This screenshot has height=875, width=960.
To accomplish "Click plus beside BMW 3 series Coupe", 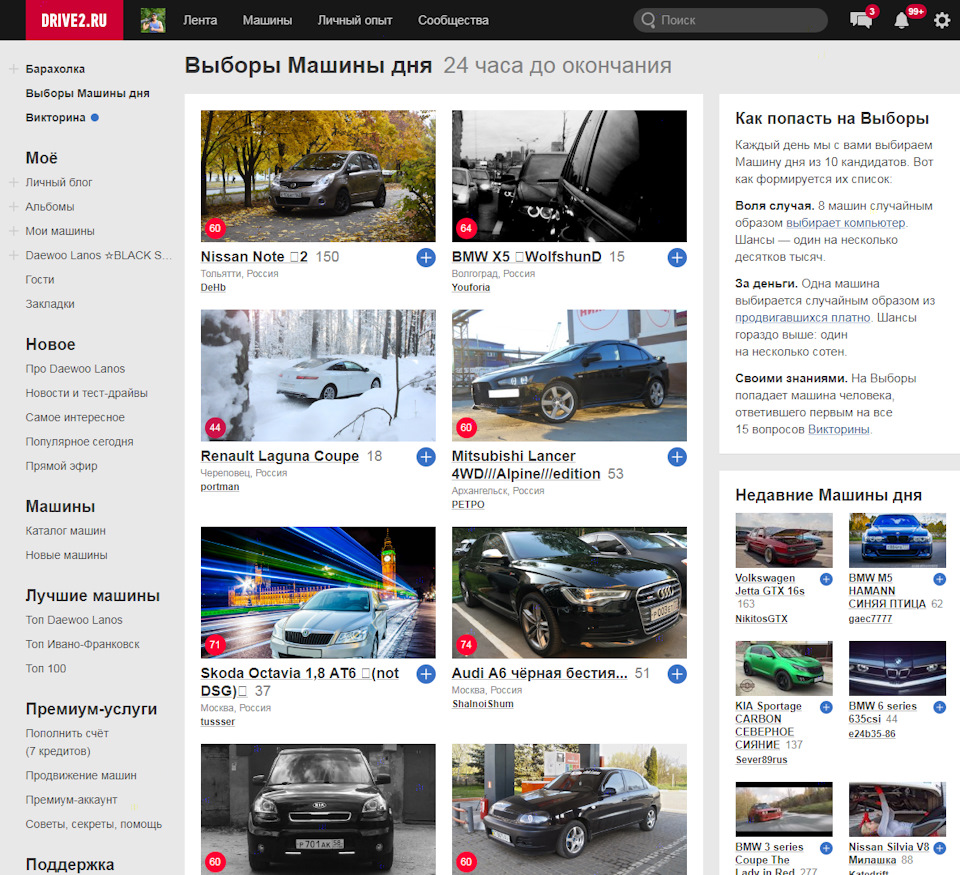I will tap(826, 848).
